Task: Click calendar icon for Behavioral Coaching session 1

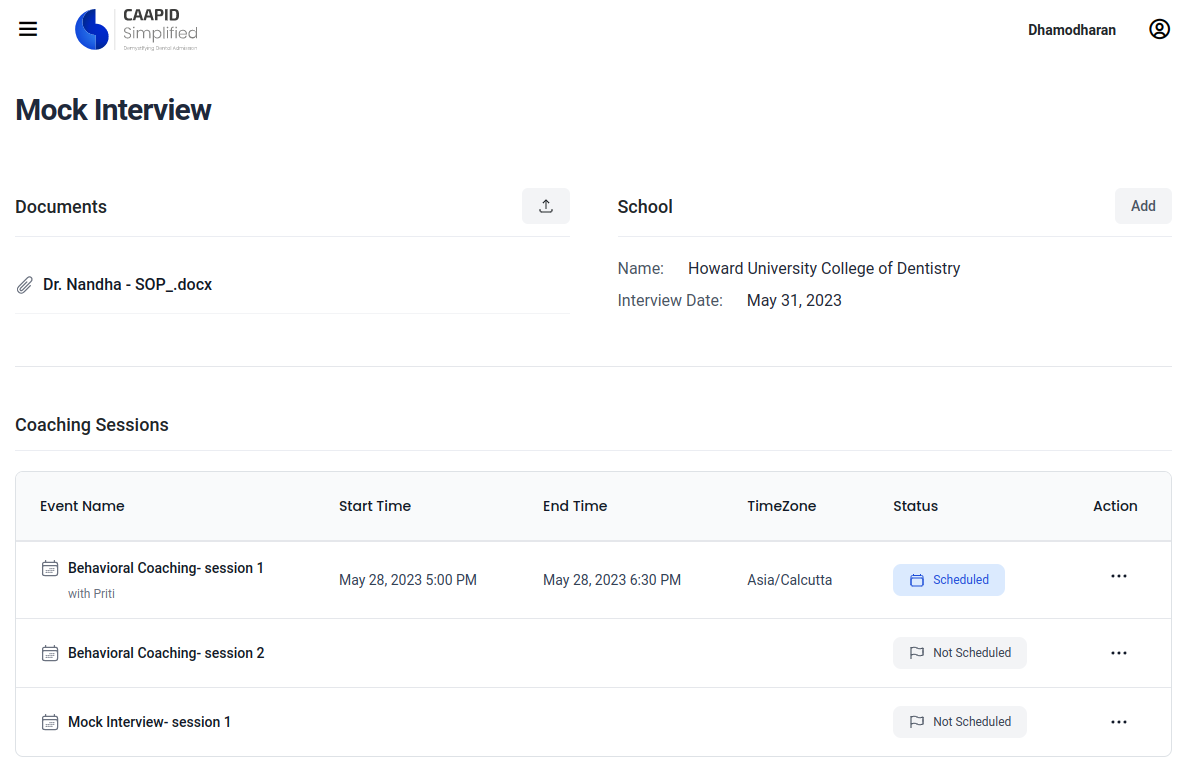Action: click(50, 568)
